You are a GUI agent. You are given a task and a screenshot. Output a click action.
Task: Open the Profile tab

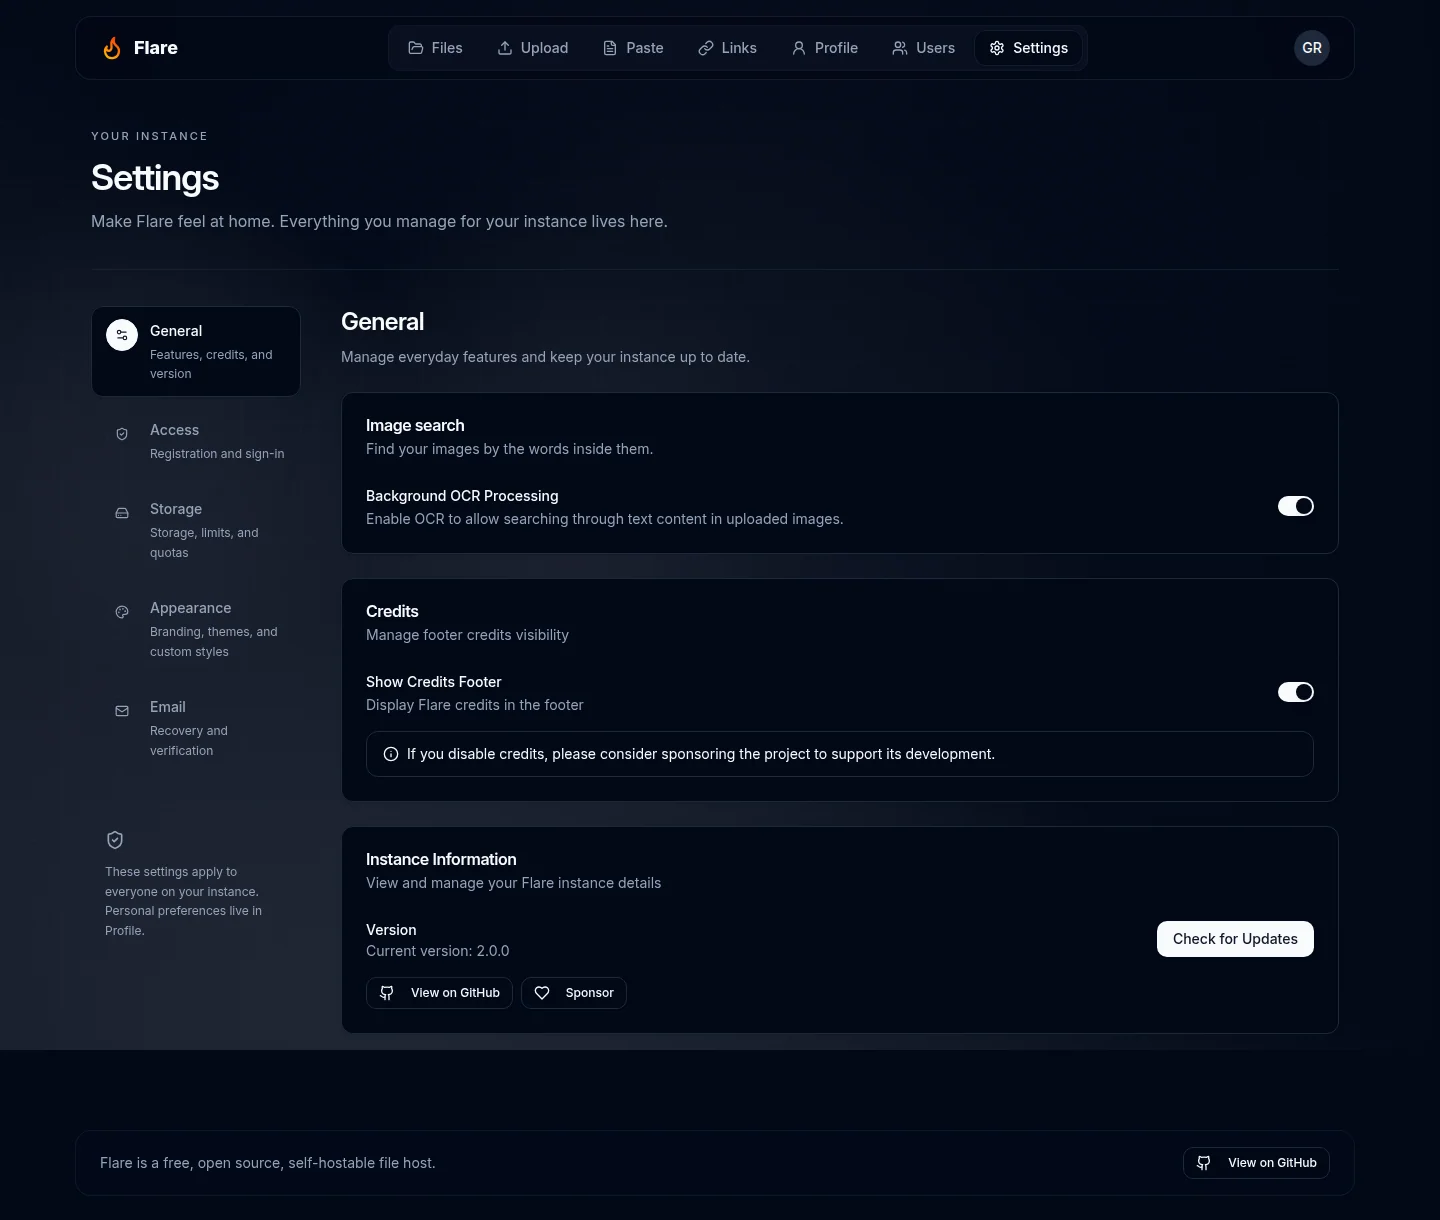(x=825, y=48)
